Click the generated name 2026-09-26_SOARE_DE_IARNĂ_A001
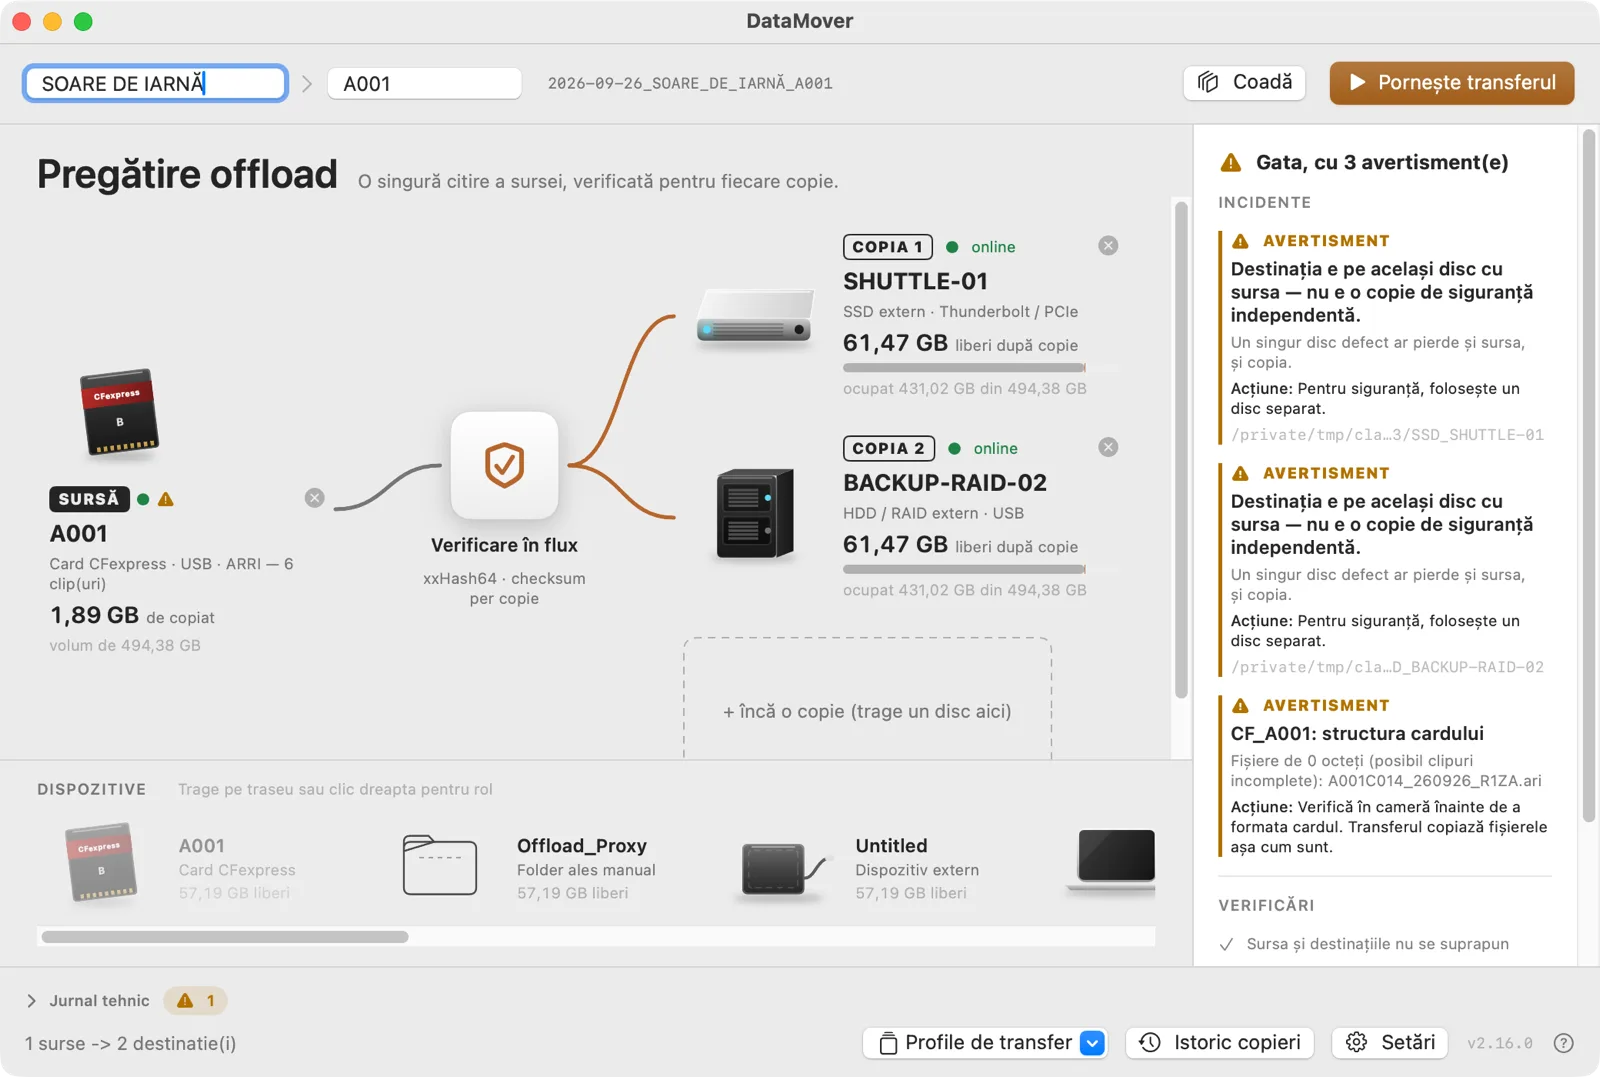 (690, 83)
